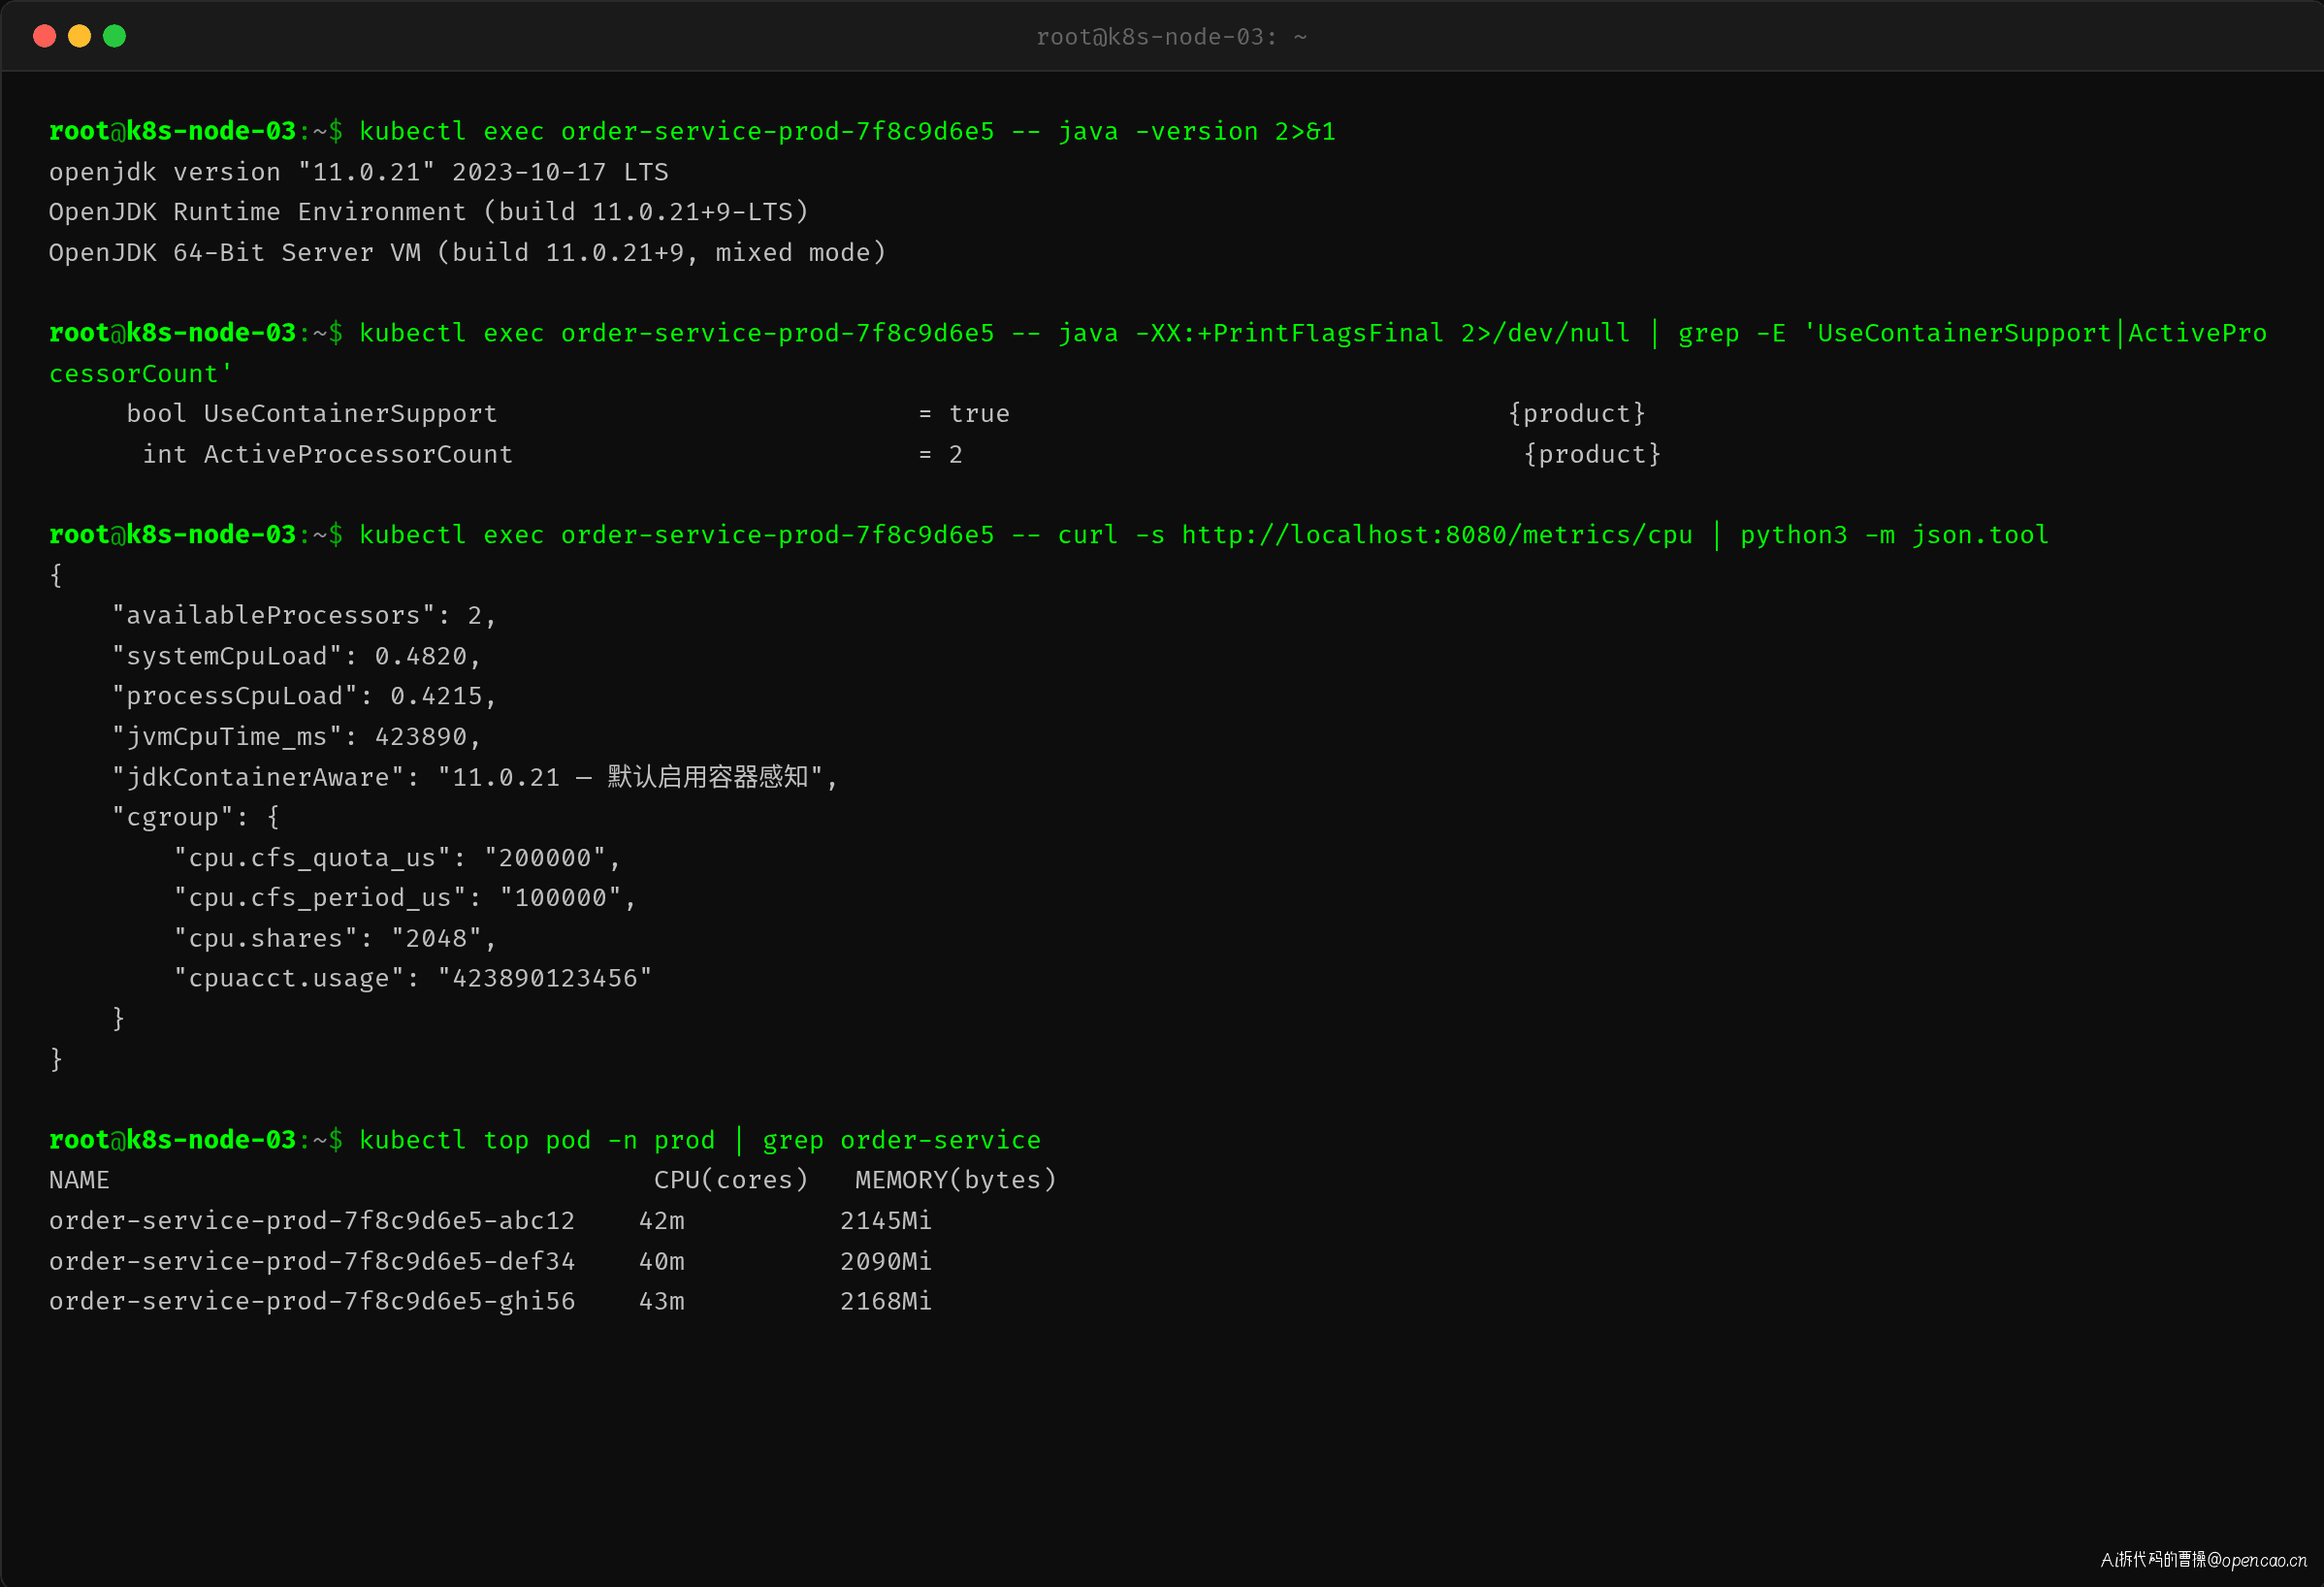The image size is (2324, 1587).
Task: Click memory value 2145Mi
Action: pyautogui.click(x=886, y=1221)
